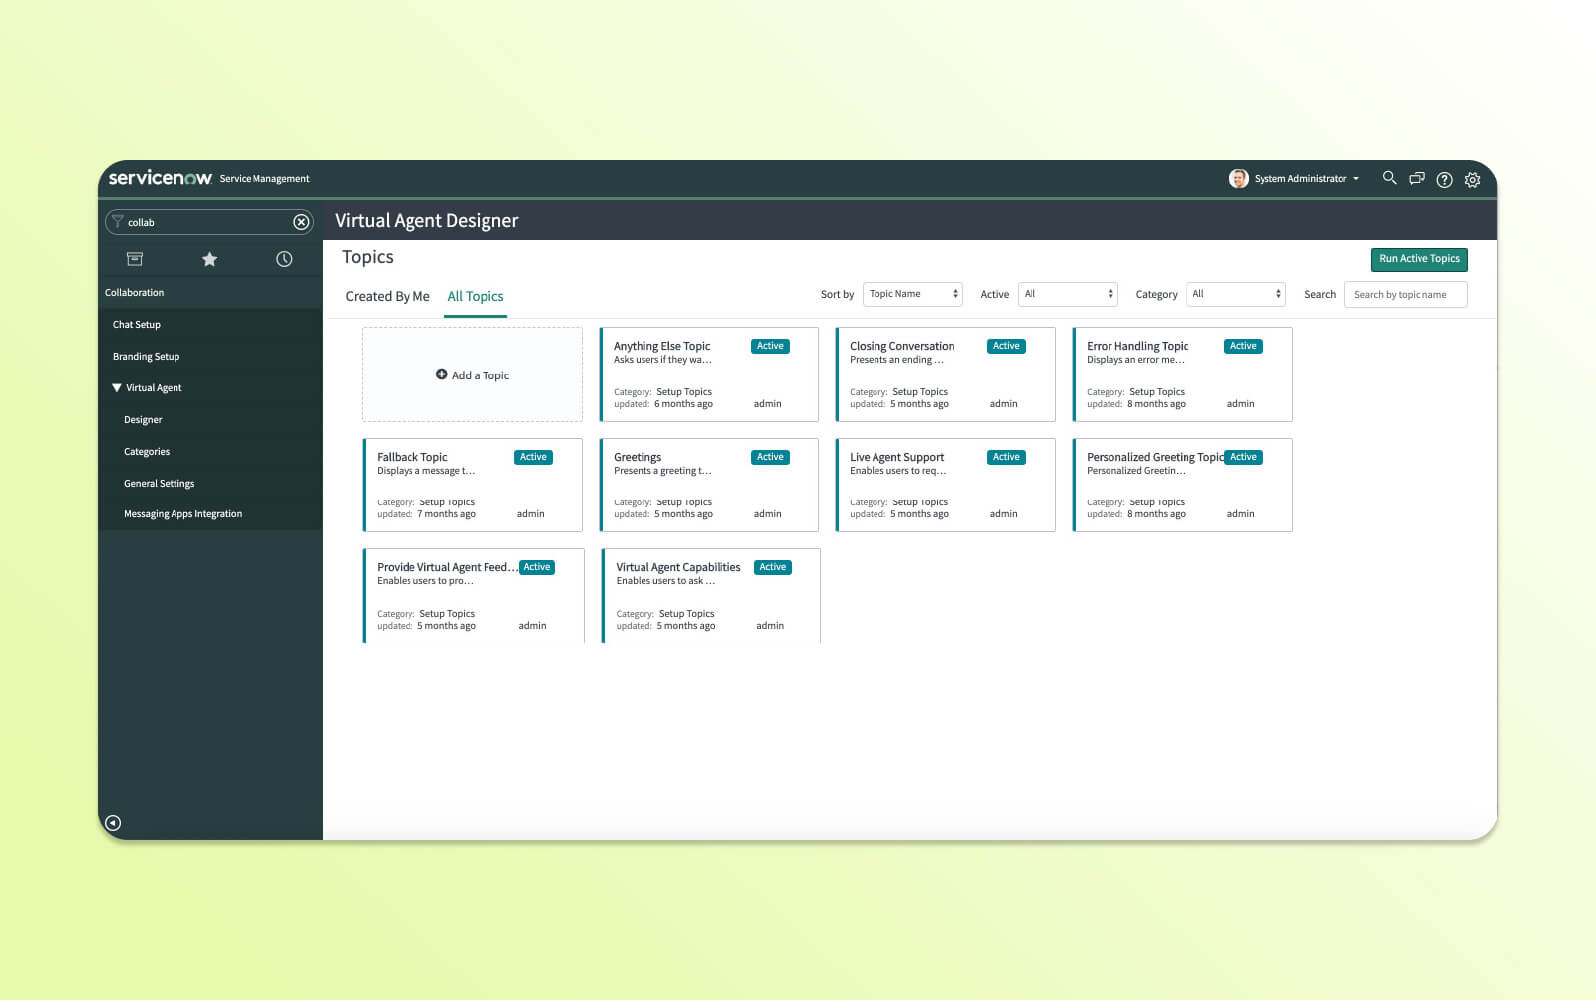Select the Collaboration application header
1596x1000 pixels.
click(x=134, y=293)
